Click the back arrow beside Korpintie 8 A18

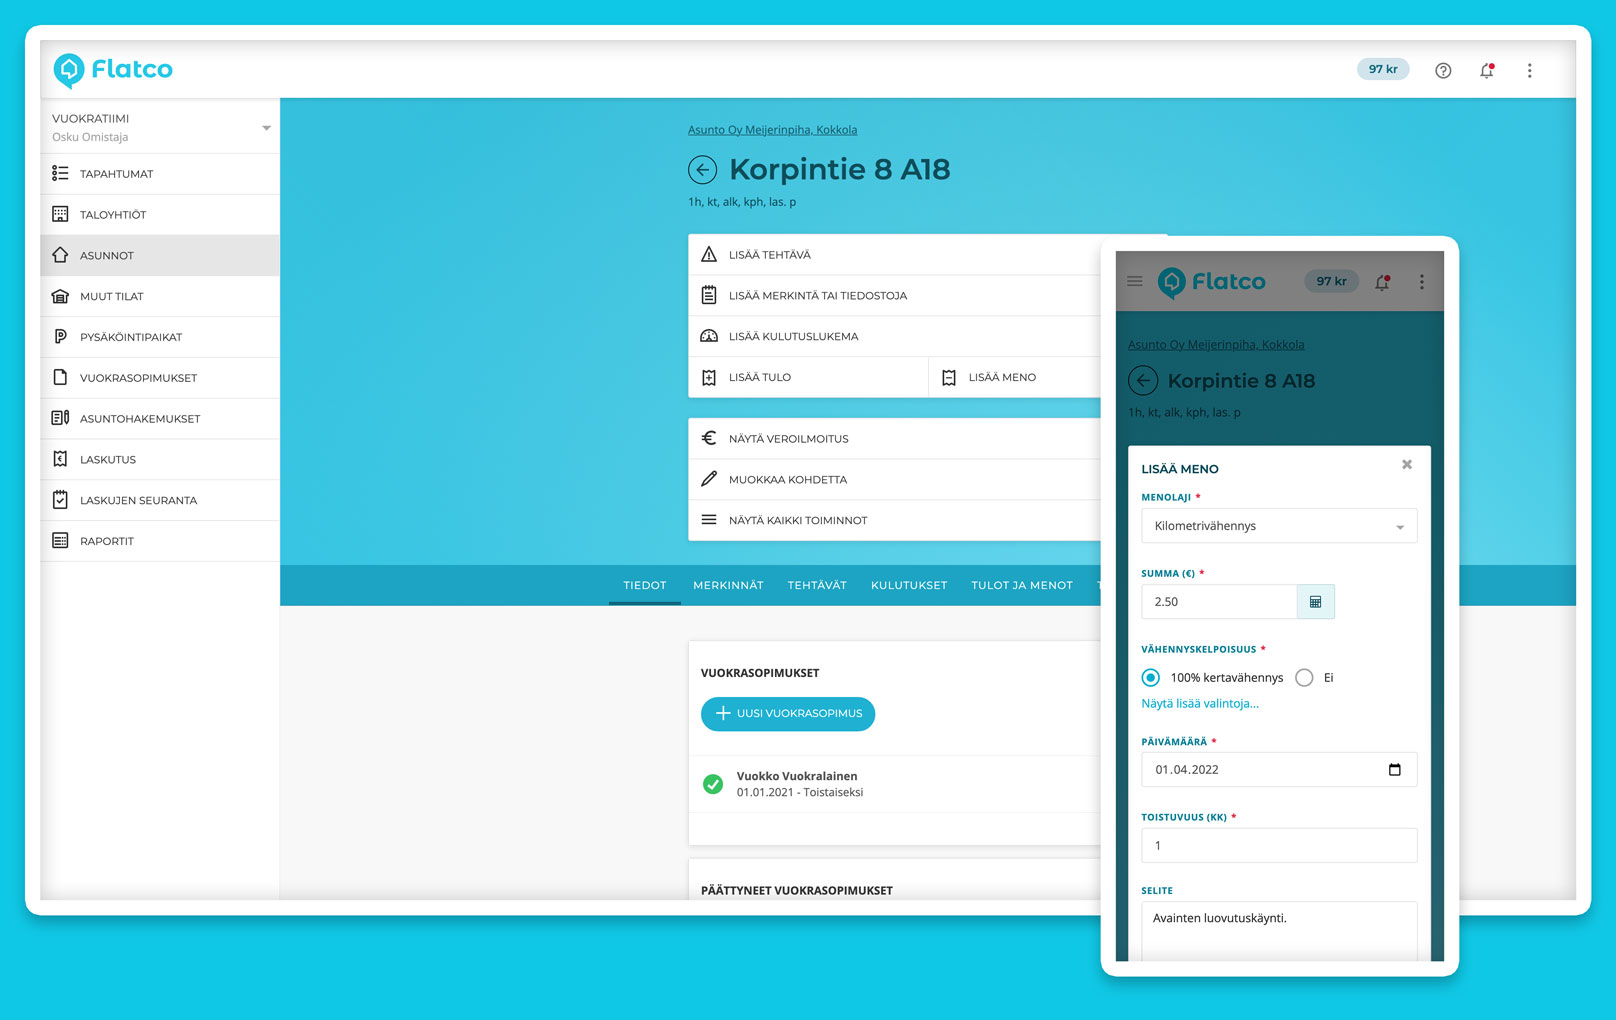pos(703,170)
